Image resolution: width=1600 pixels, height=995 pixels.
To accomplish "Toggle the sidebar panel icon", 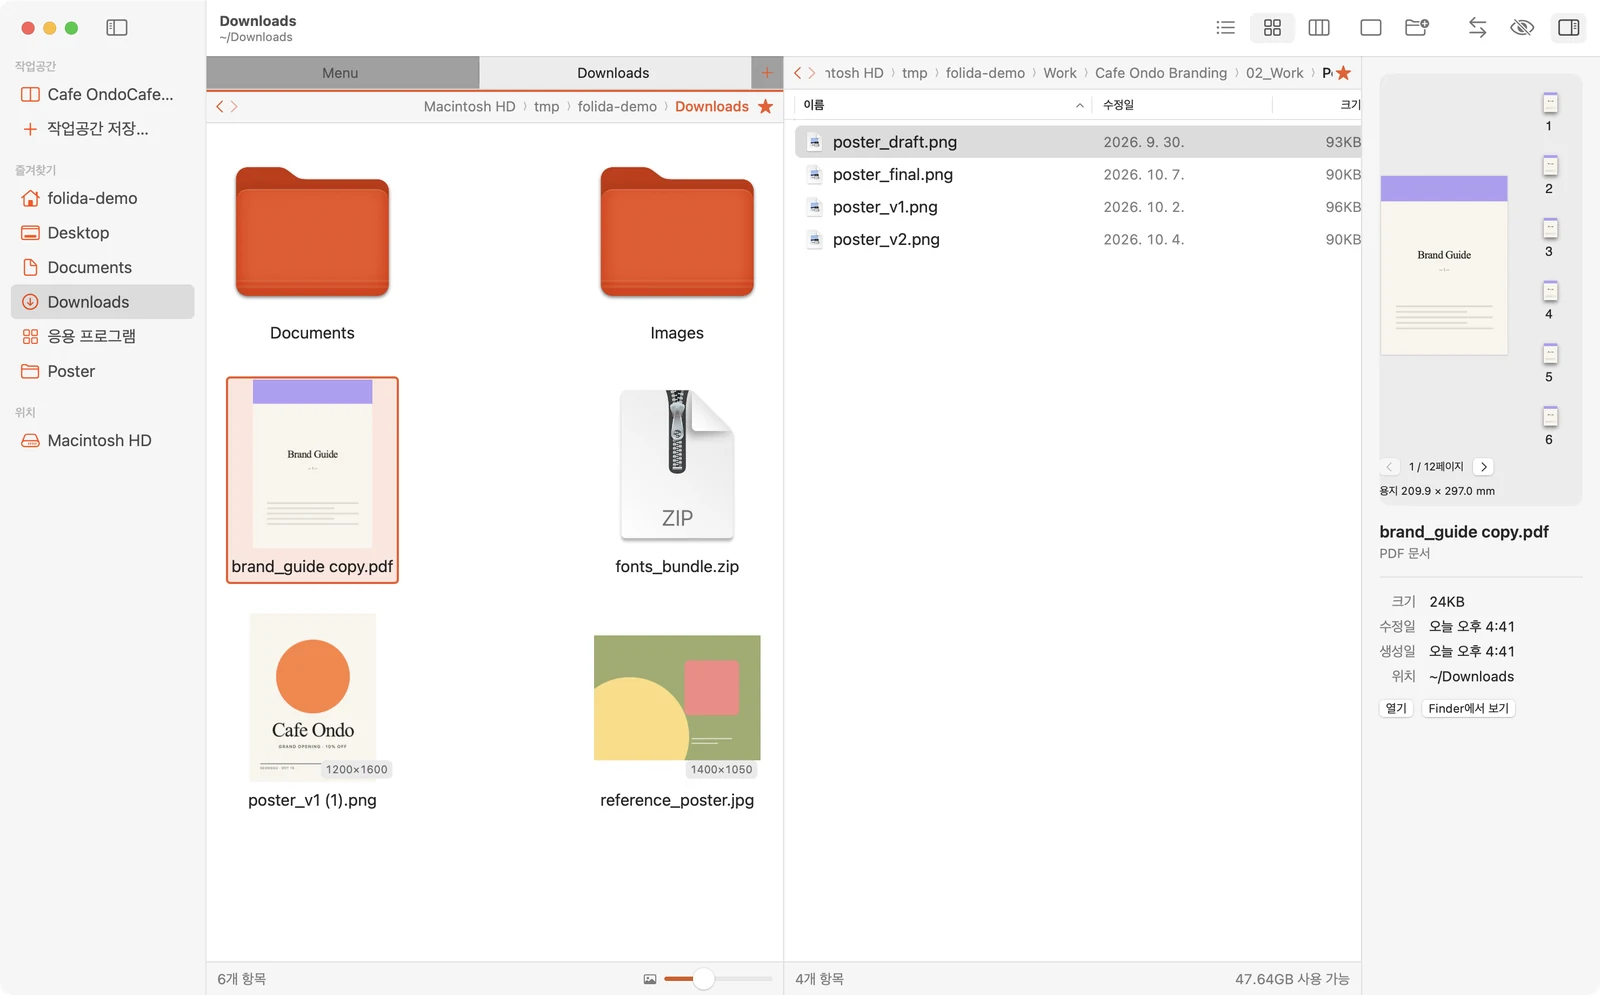I will point(117,28).
